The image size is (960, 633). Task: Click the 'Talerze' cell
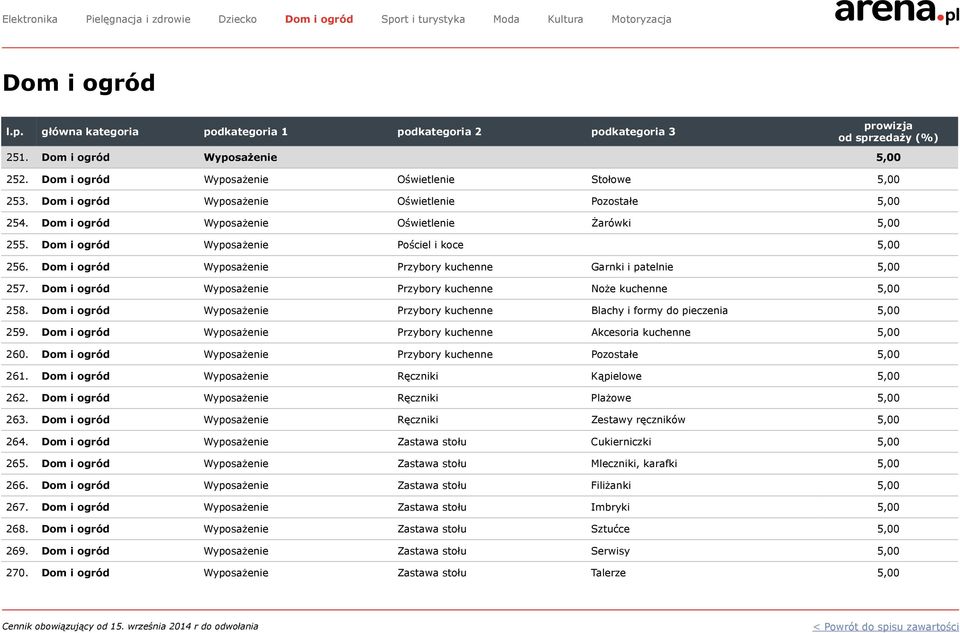pos(609,573)
